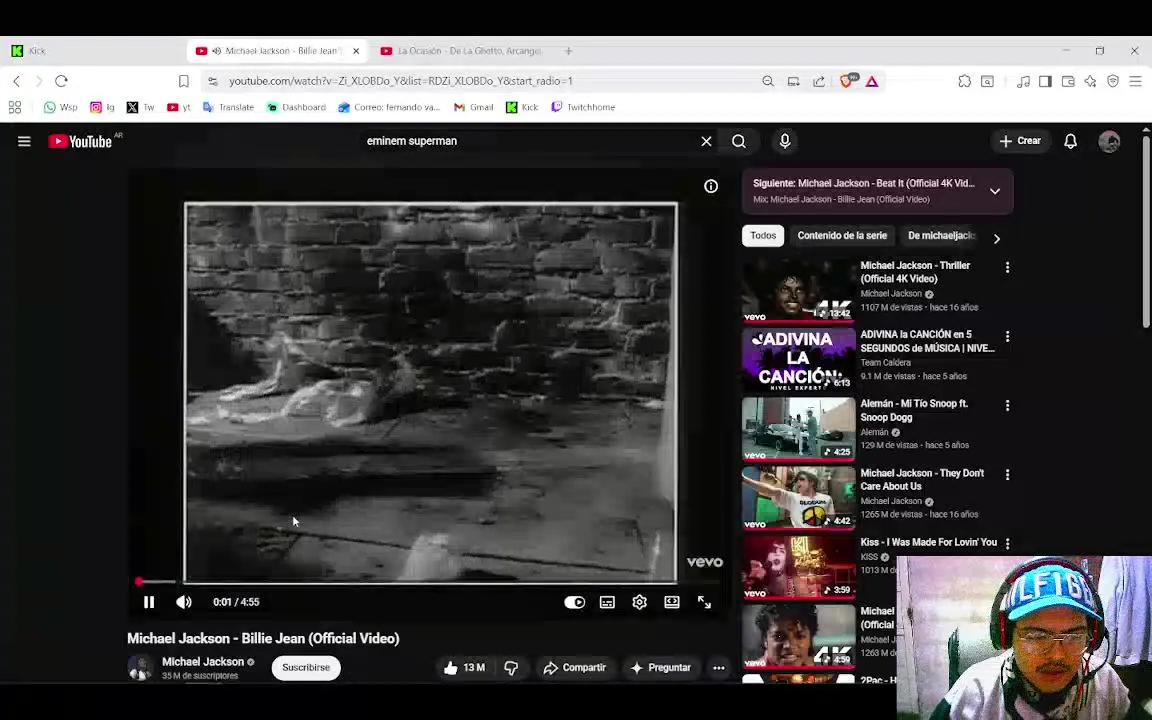1152x720 pixels.
Task: Dislike the video thumbs-down
Action: (x=511, y=668)
